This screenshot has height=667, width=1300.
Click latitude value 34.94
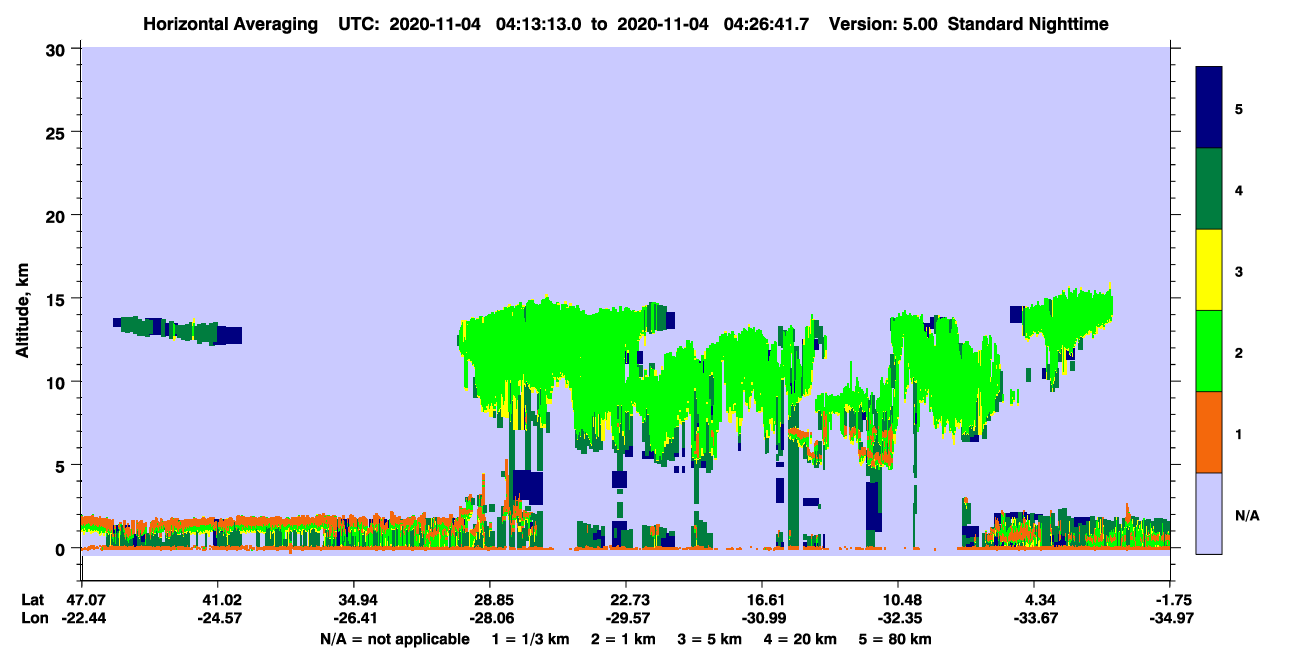(x=354, y=600)
